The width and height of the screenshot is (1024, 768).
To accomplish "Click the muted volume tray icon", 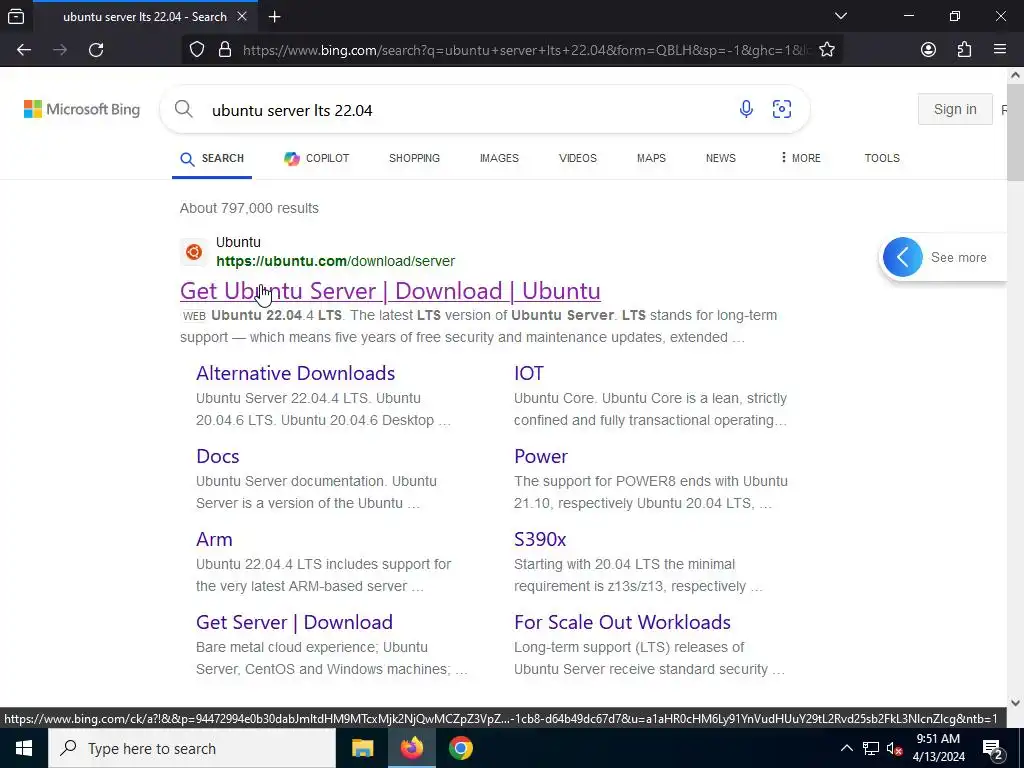I will point(894,748).
